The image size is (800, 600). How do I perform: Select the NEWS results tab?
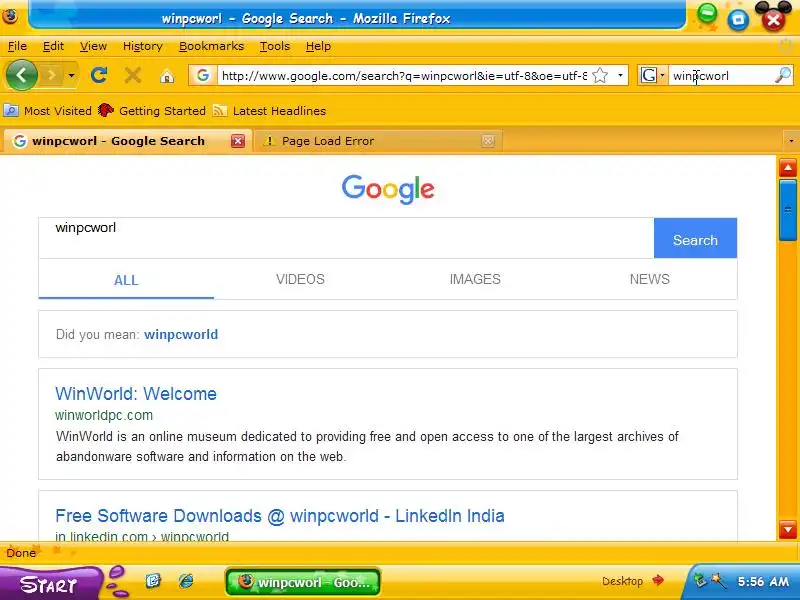(649, 279)
